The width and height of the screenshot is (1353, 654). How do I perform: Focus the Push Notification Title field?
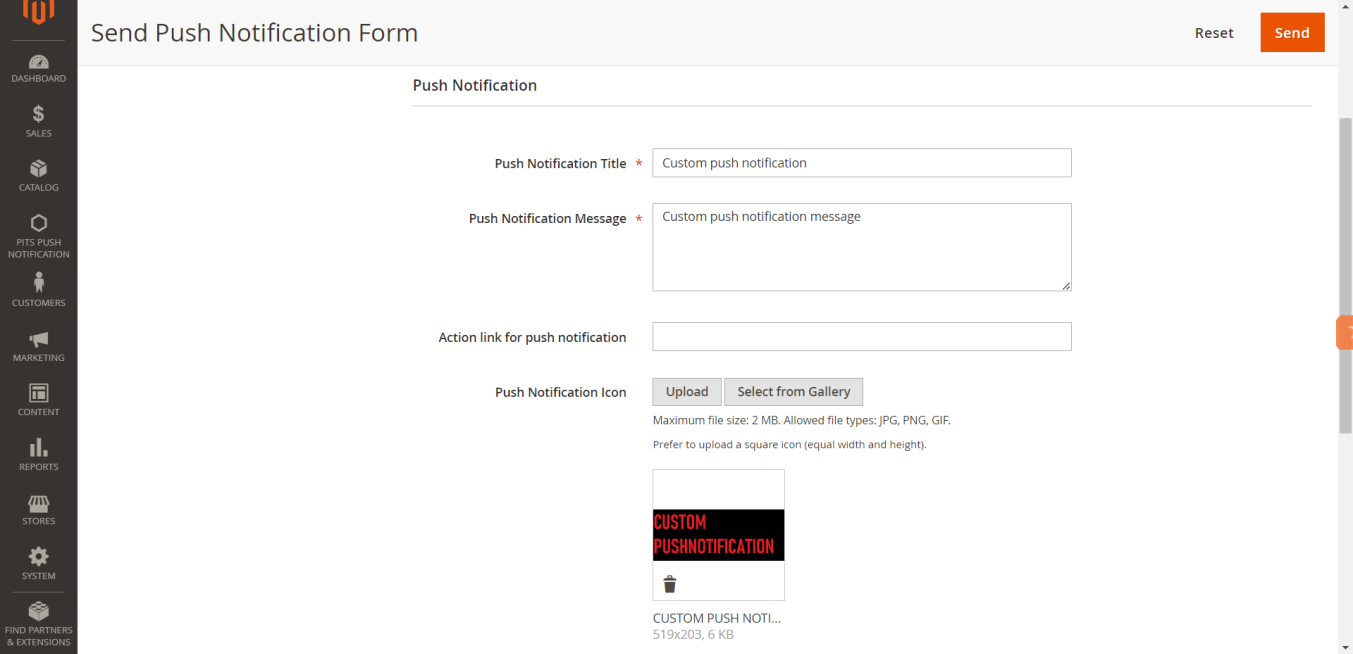861,163
